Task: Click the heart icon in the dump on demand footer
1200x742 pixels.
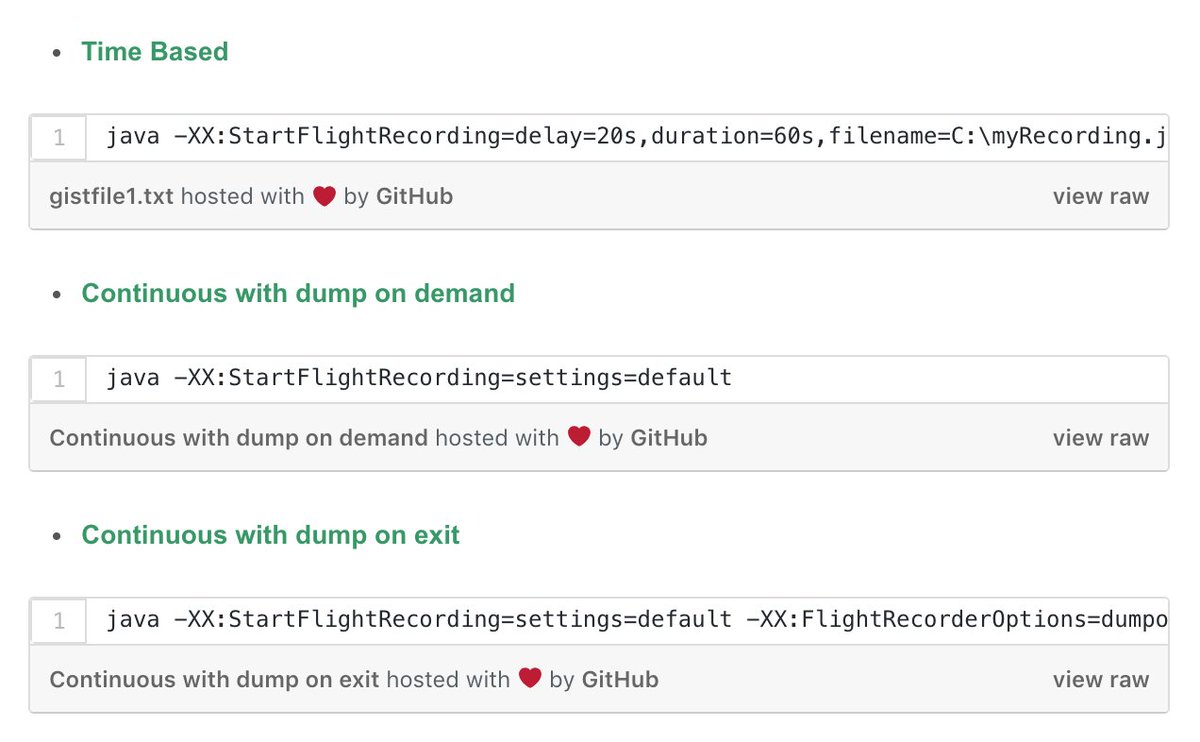Action: [x=579, y=437]
